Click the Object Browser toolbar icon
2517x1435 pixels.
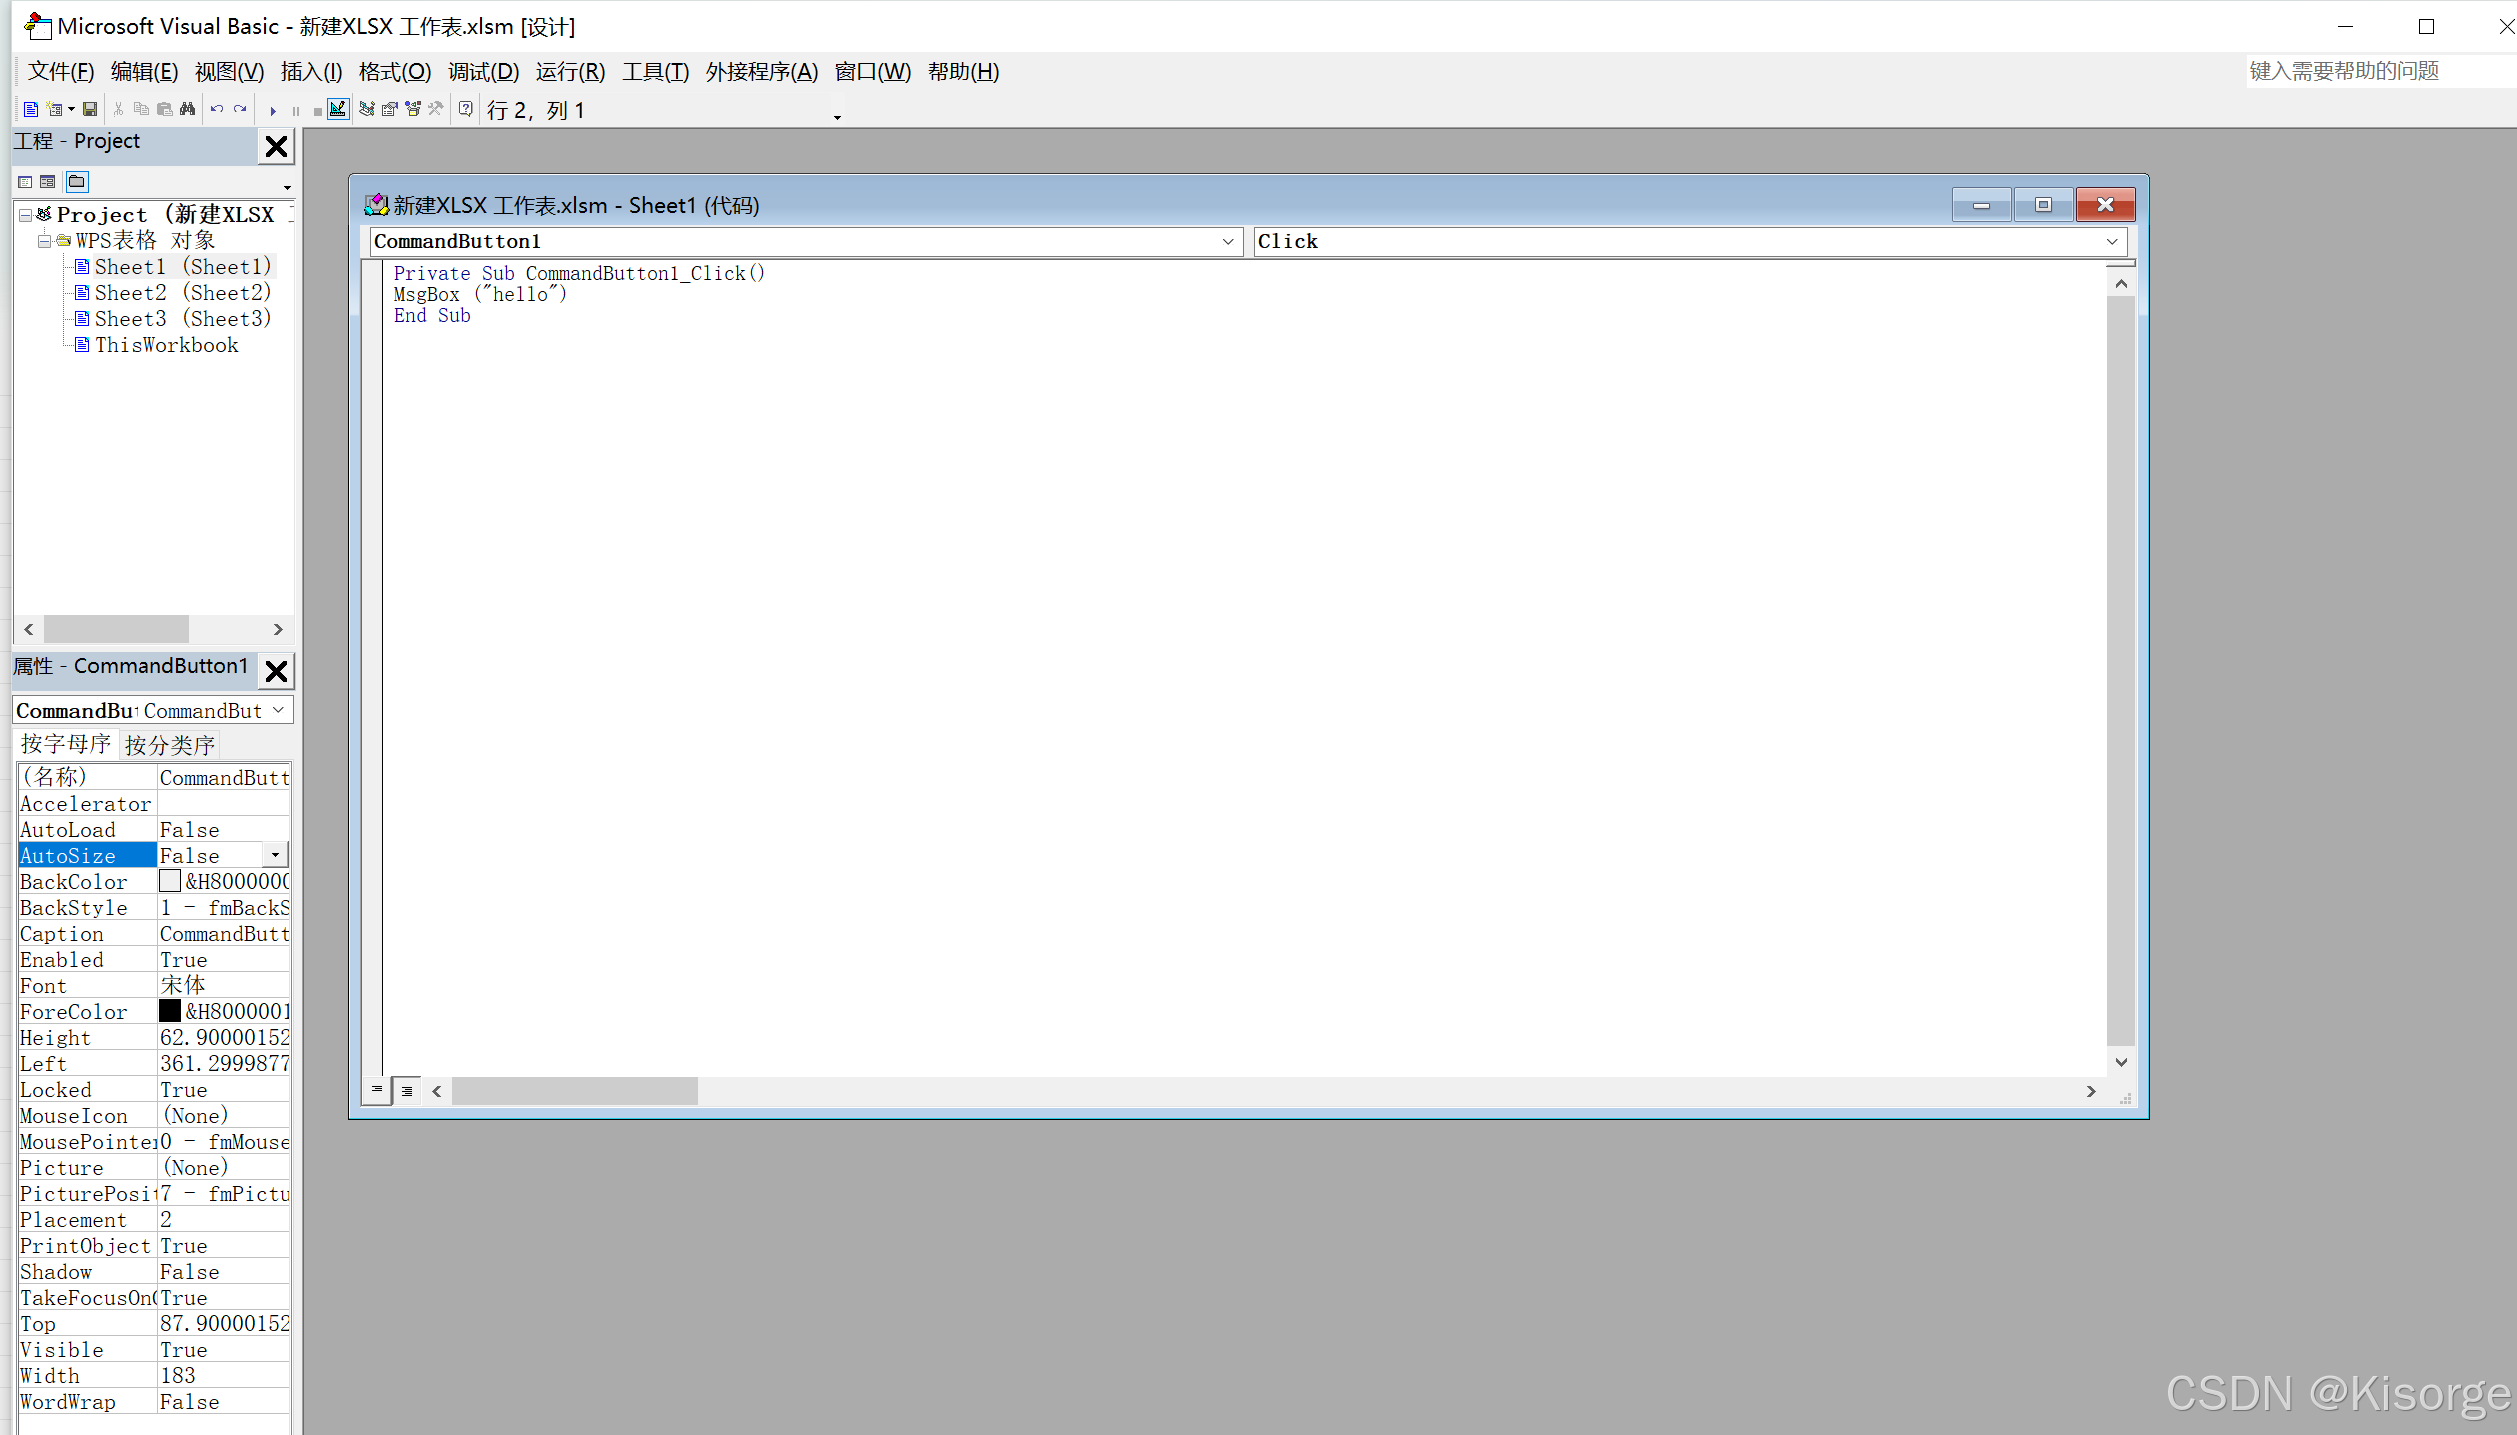click(413, 110)
